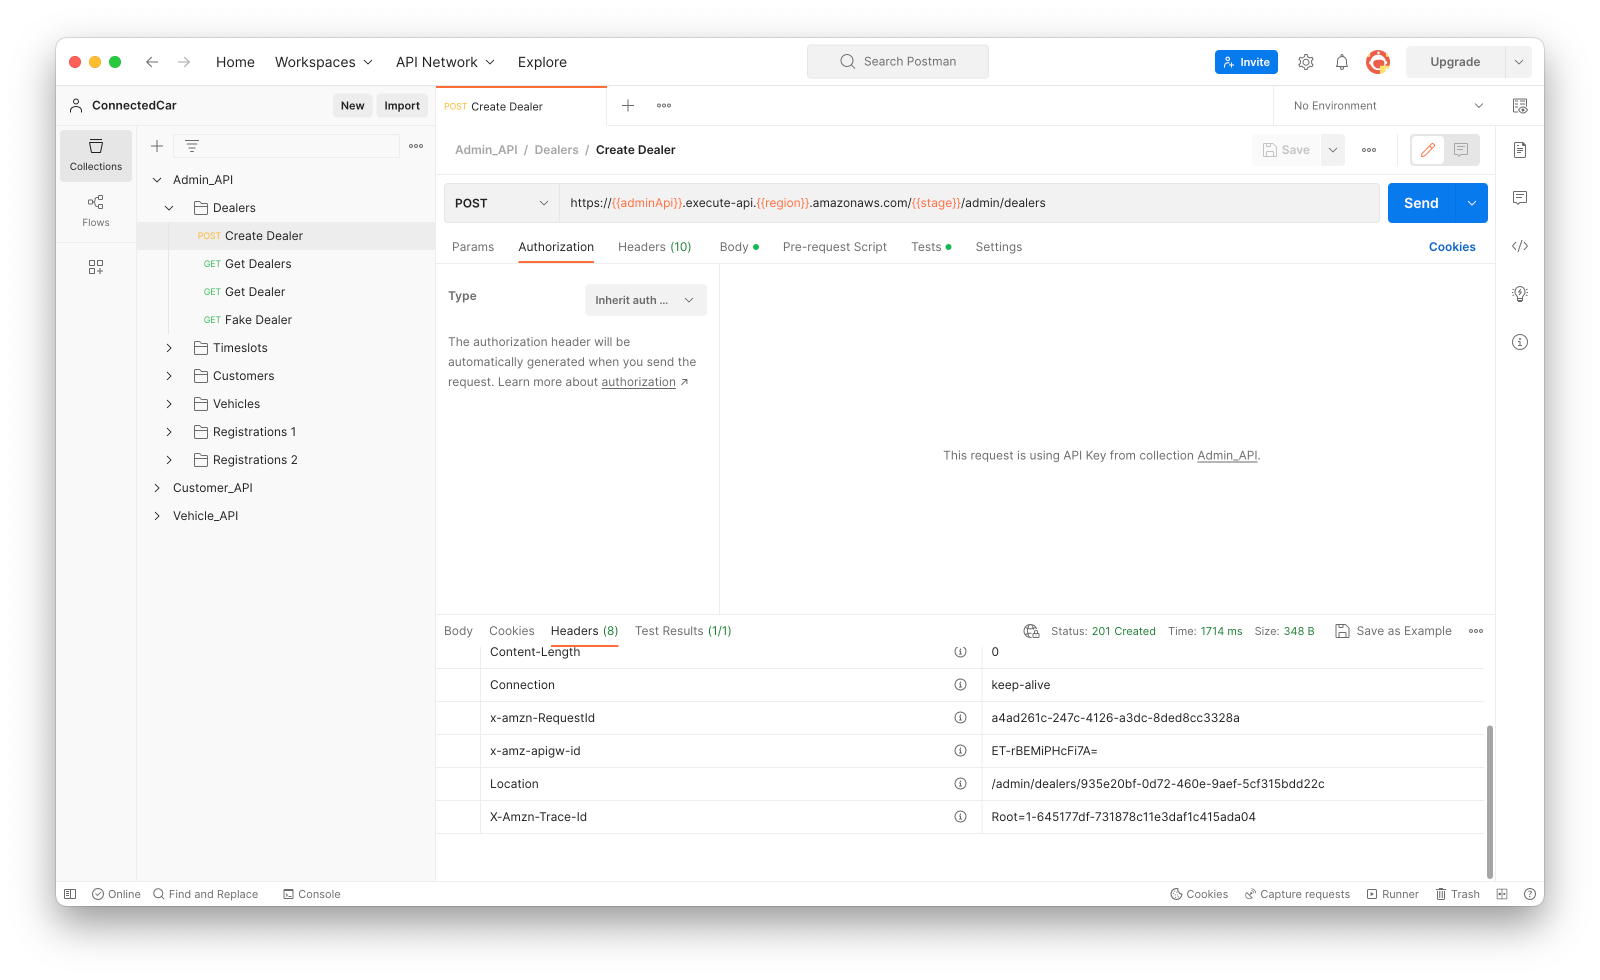Open the Tests tab
Screen dimensions: 1600x980
click(x=931, y=247)
